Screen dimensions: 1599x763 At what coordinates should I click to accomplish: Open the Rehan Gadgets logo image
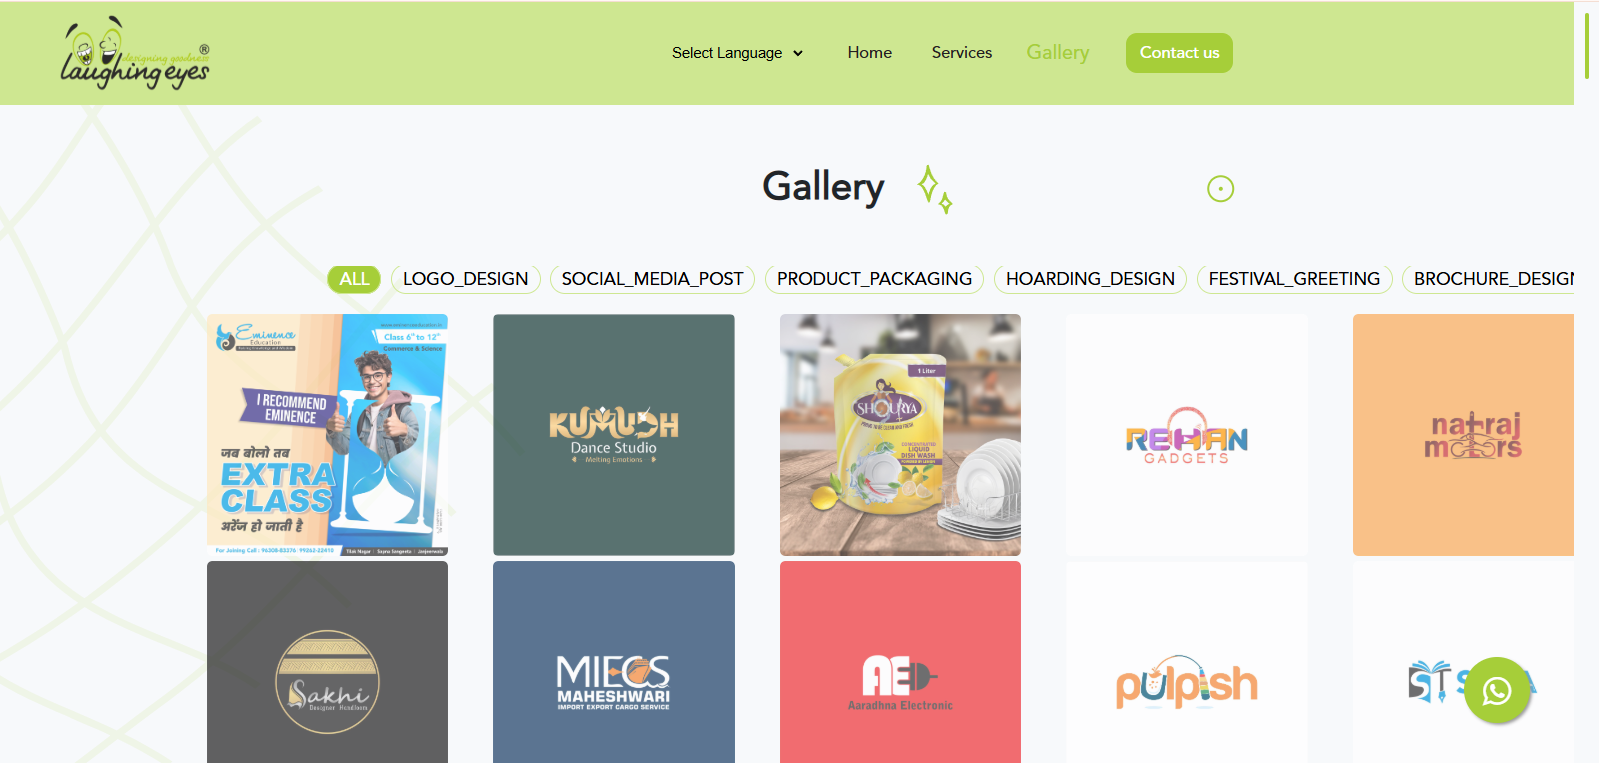[1187, 435]
